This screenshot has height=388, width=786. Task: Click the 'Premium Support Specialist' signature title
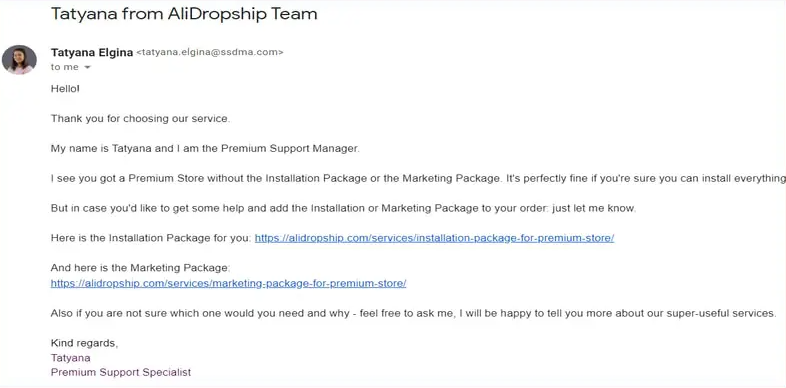point(121,372)
